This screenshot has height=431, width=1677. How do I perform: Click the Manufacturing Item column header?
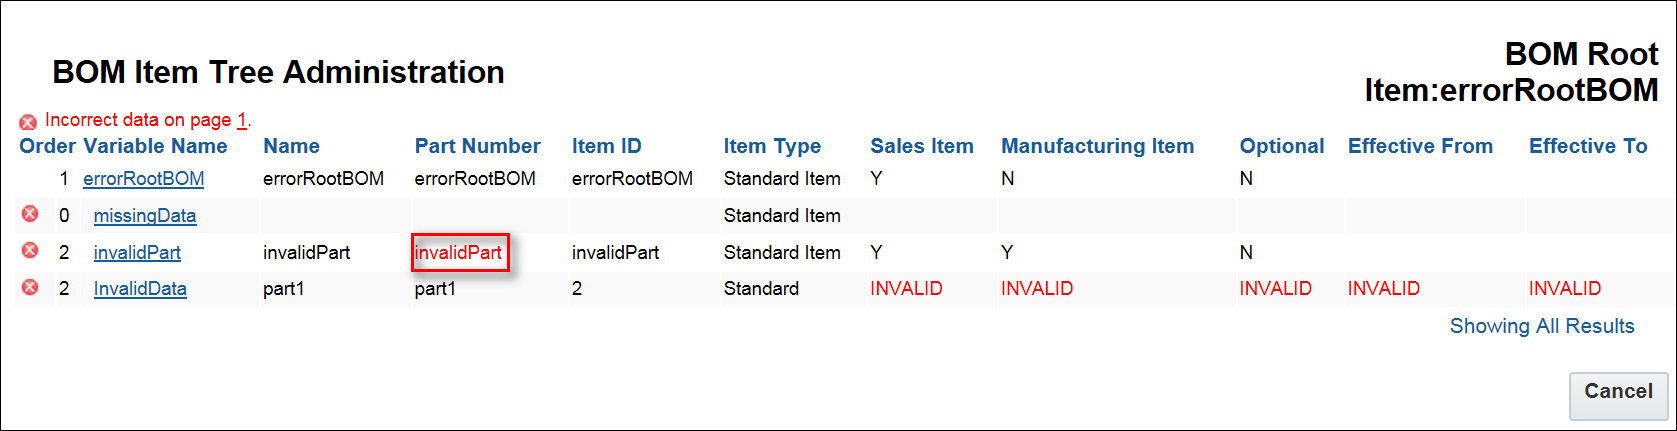(1097, 146)
